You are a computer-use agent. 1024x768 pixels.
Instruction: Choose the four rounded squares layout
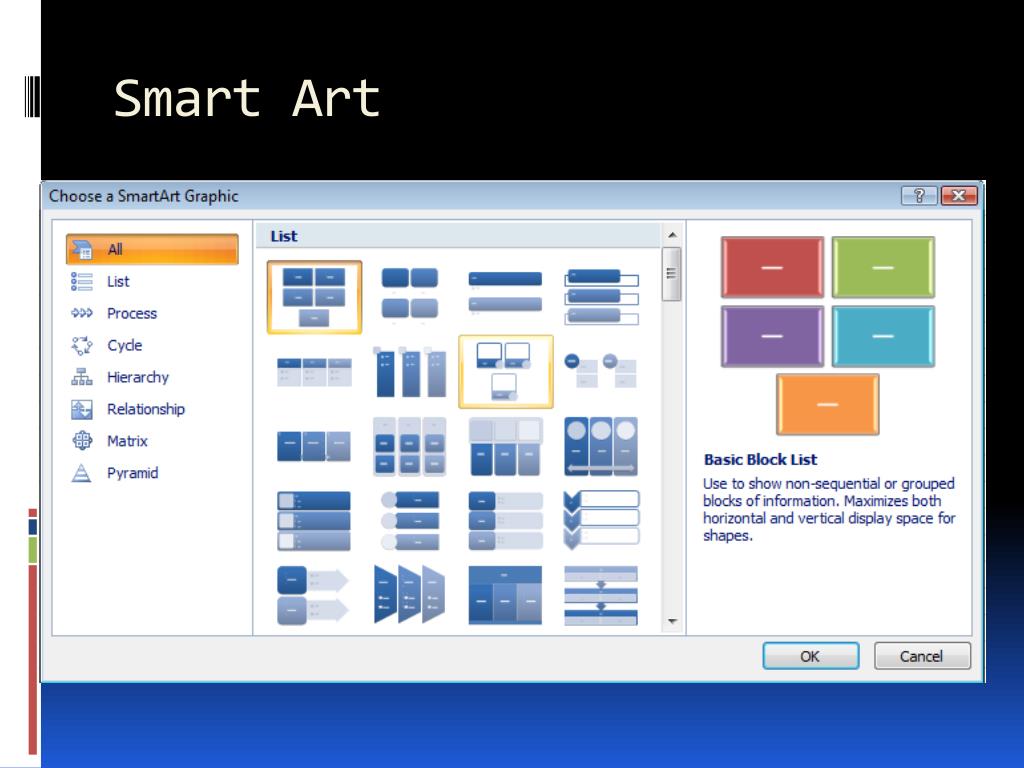coord(409,294)
